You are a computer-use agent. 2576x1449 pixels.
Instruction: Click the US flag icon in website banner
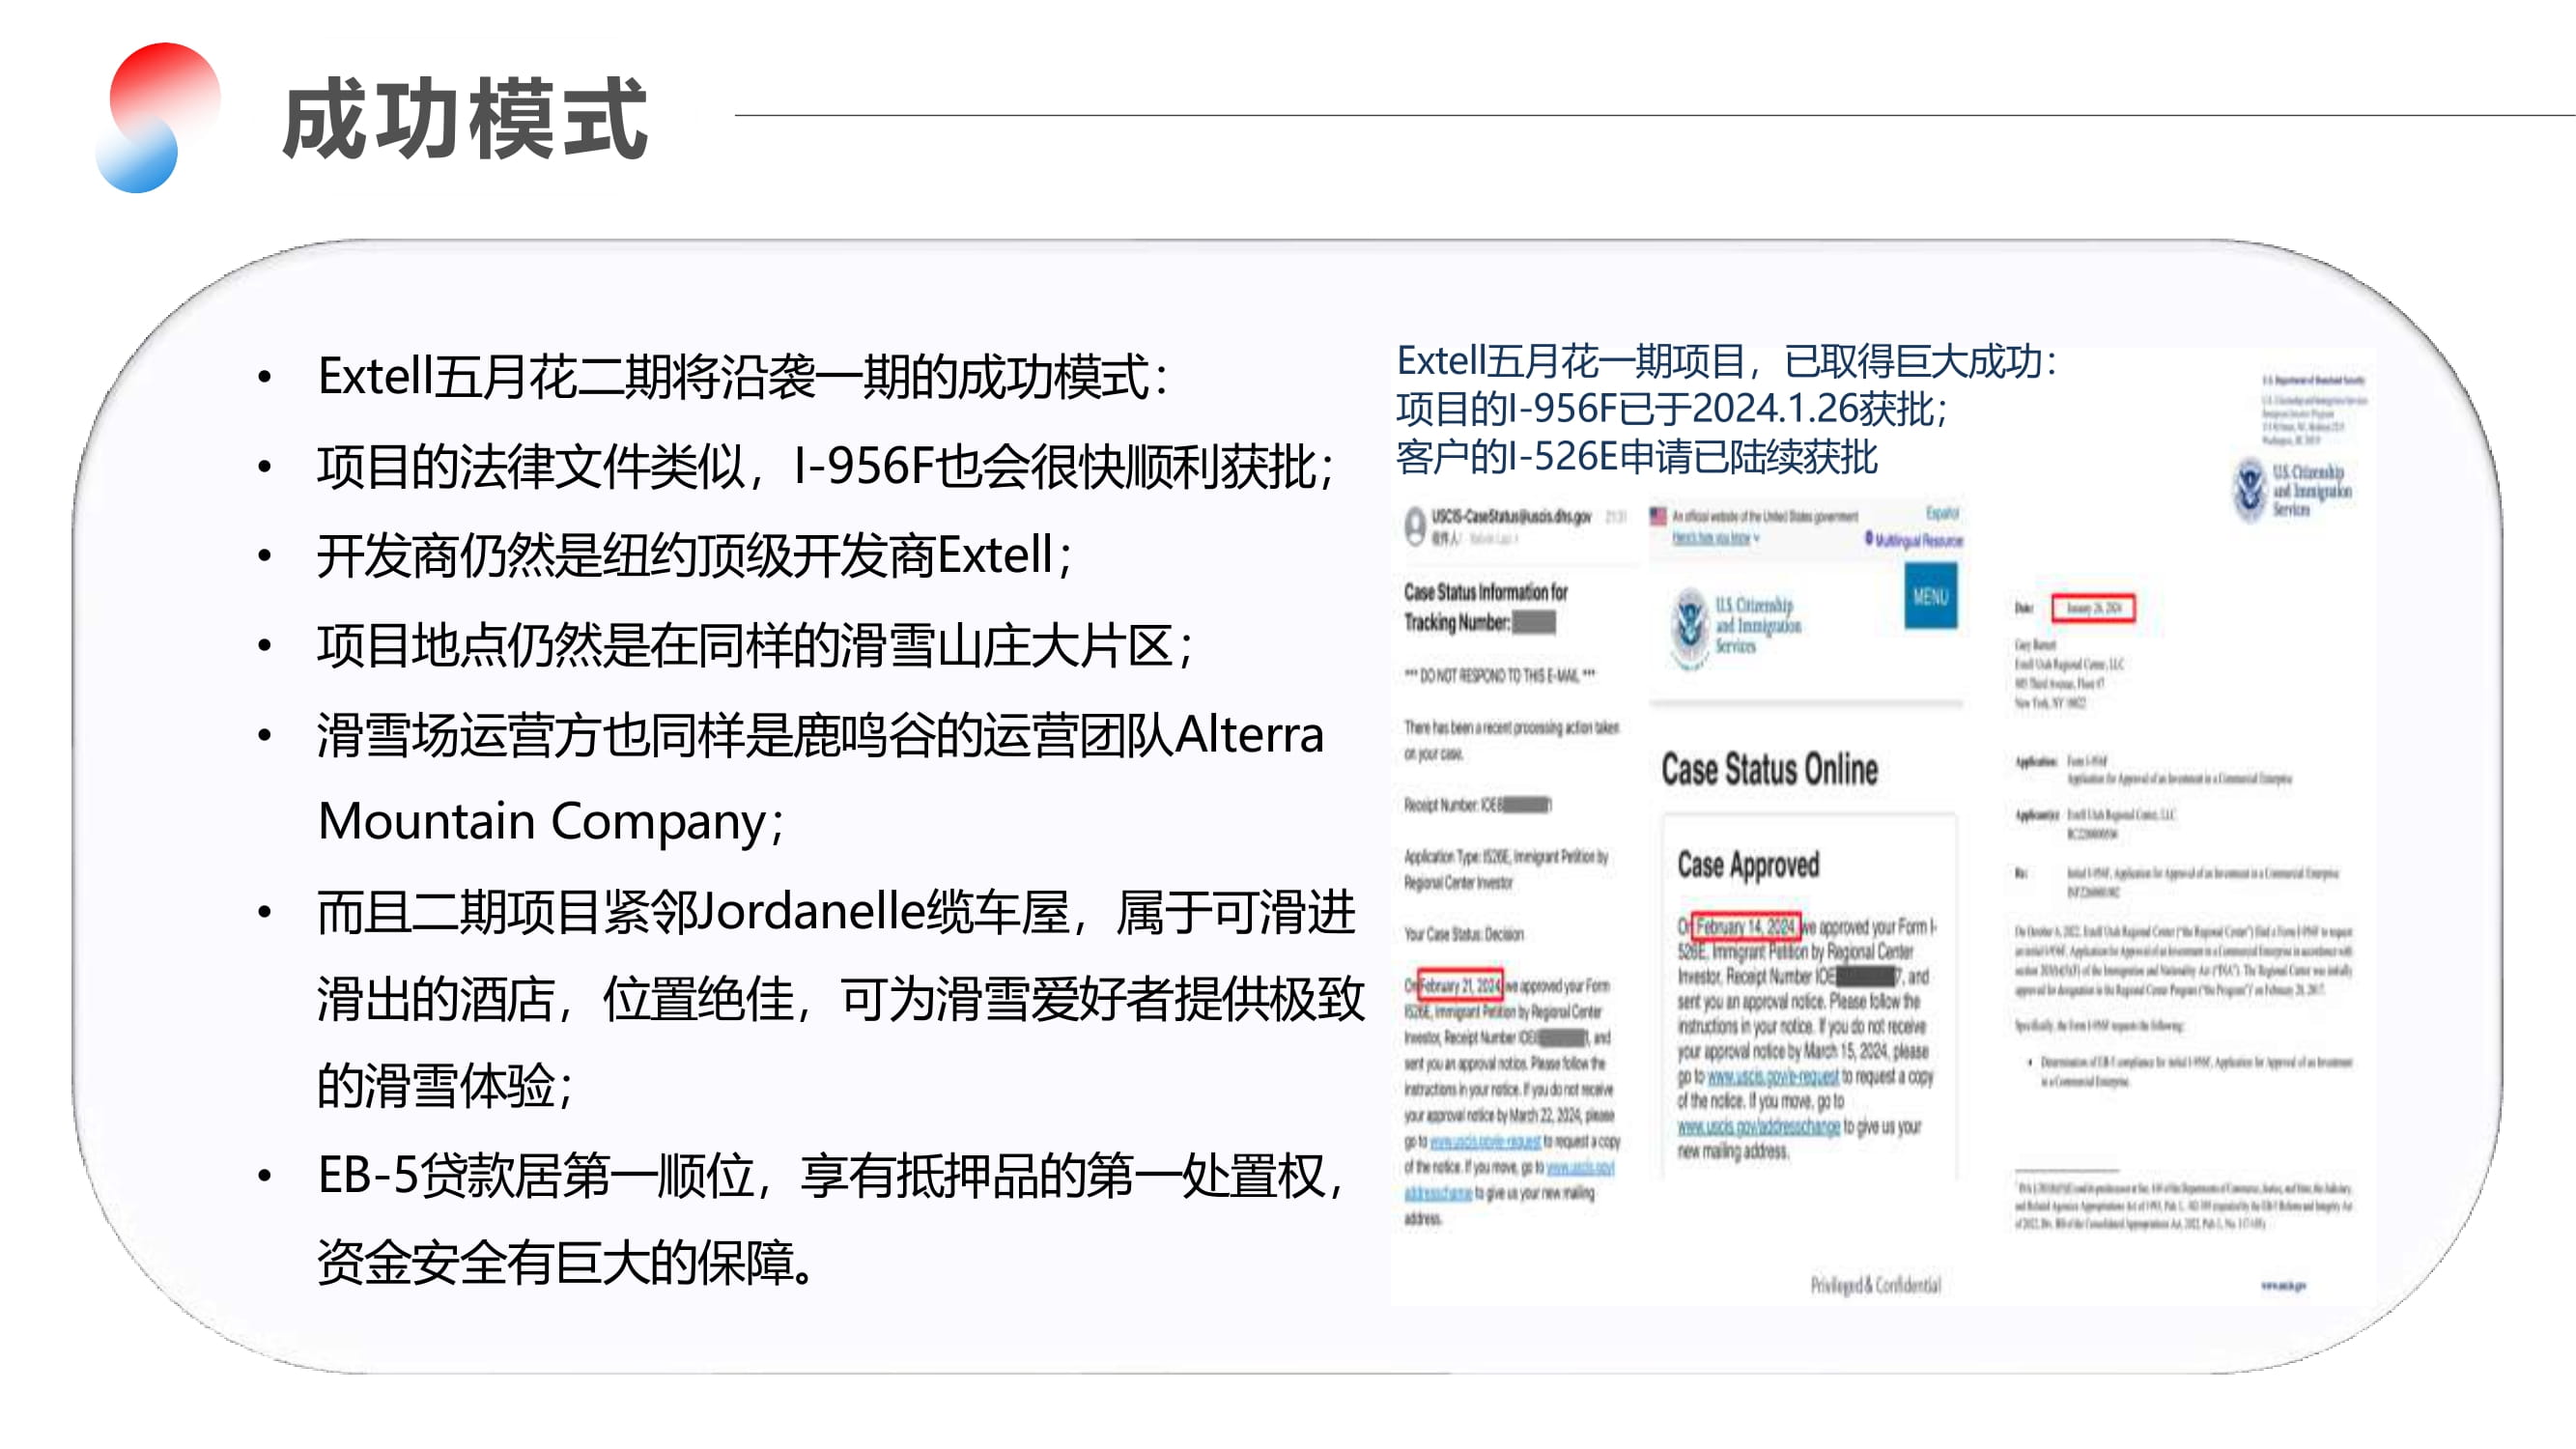click(1657, 516)
